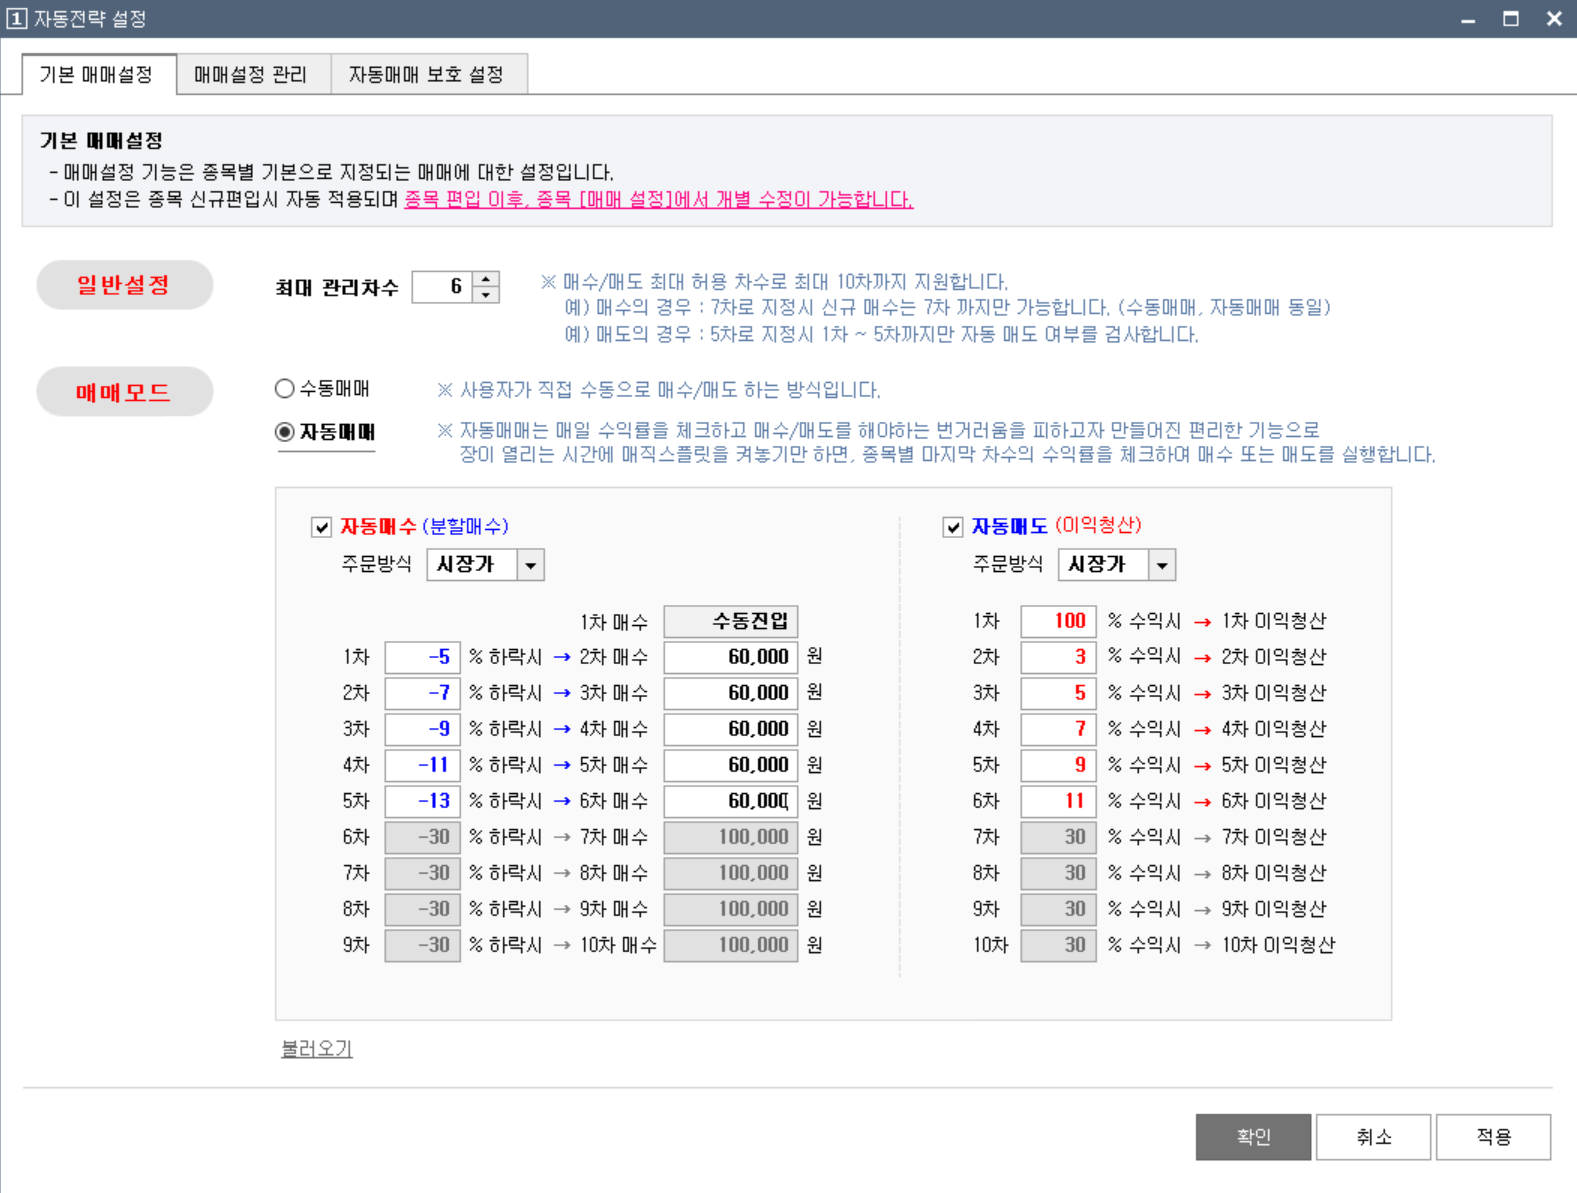Click the 6차 매수 amount field
This screenshot has width=1577, height=1193.
pos(731,801)
